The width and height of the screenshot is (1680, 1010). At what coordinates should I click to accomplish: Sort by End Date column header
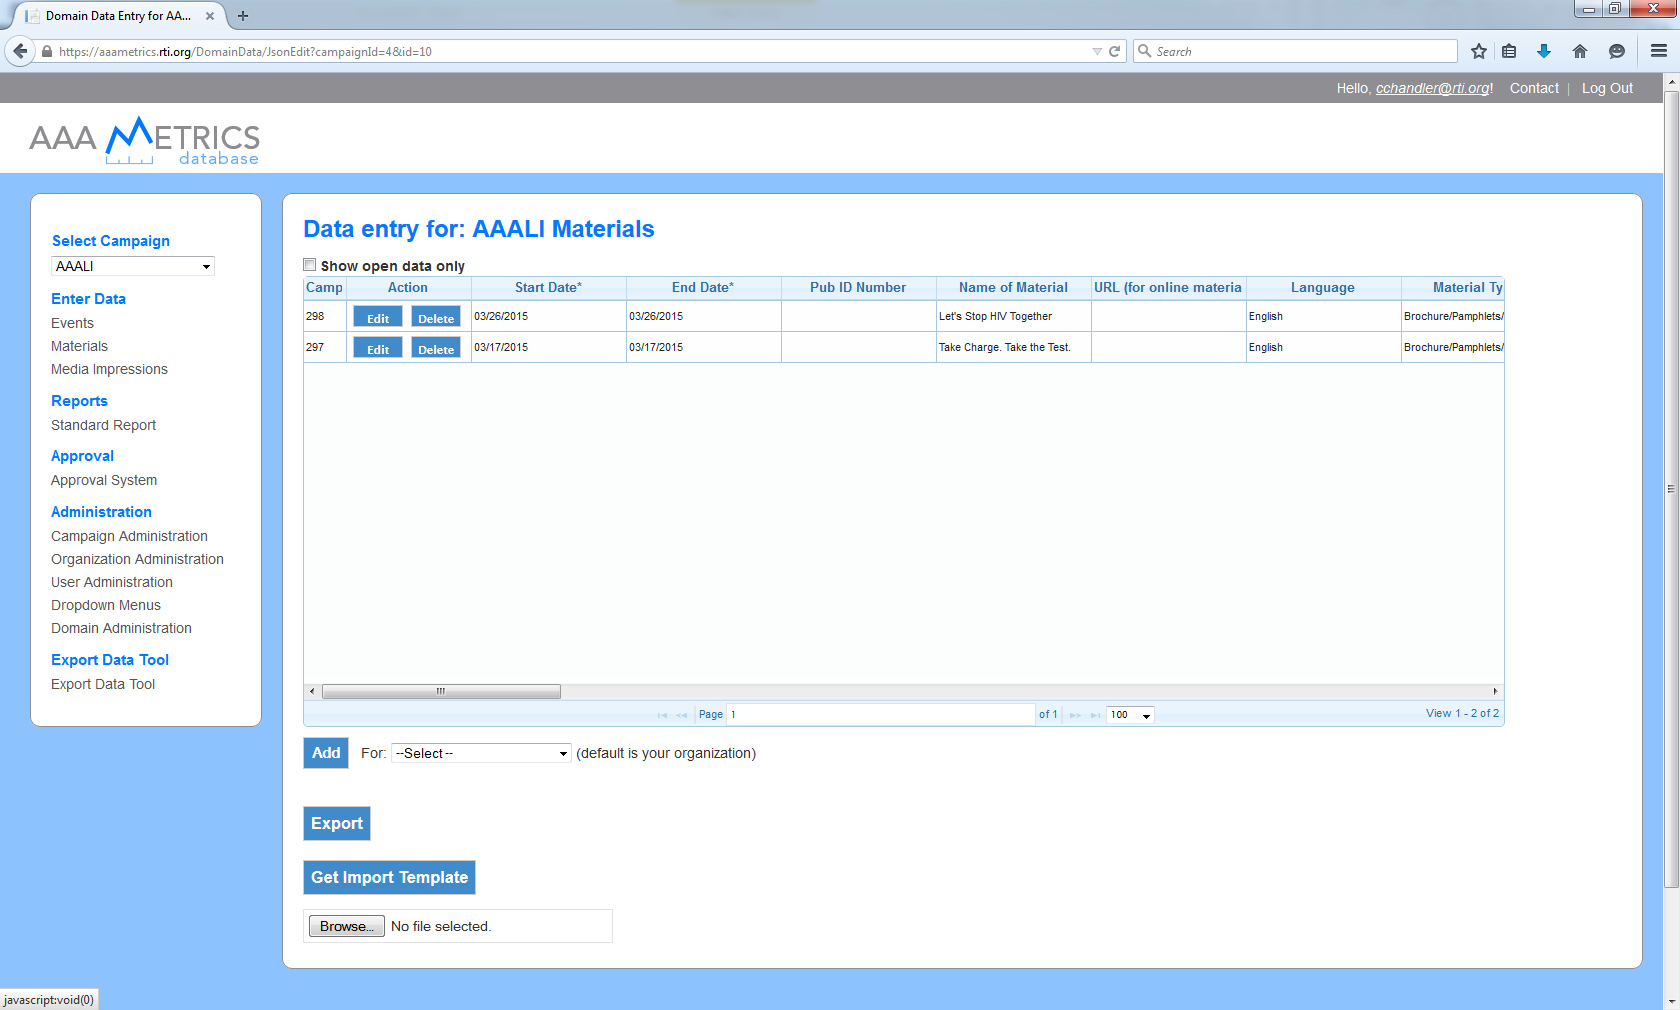tap(703, 288)
